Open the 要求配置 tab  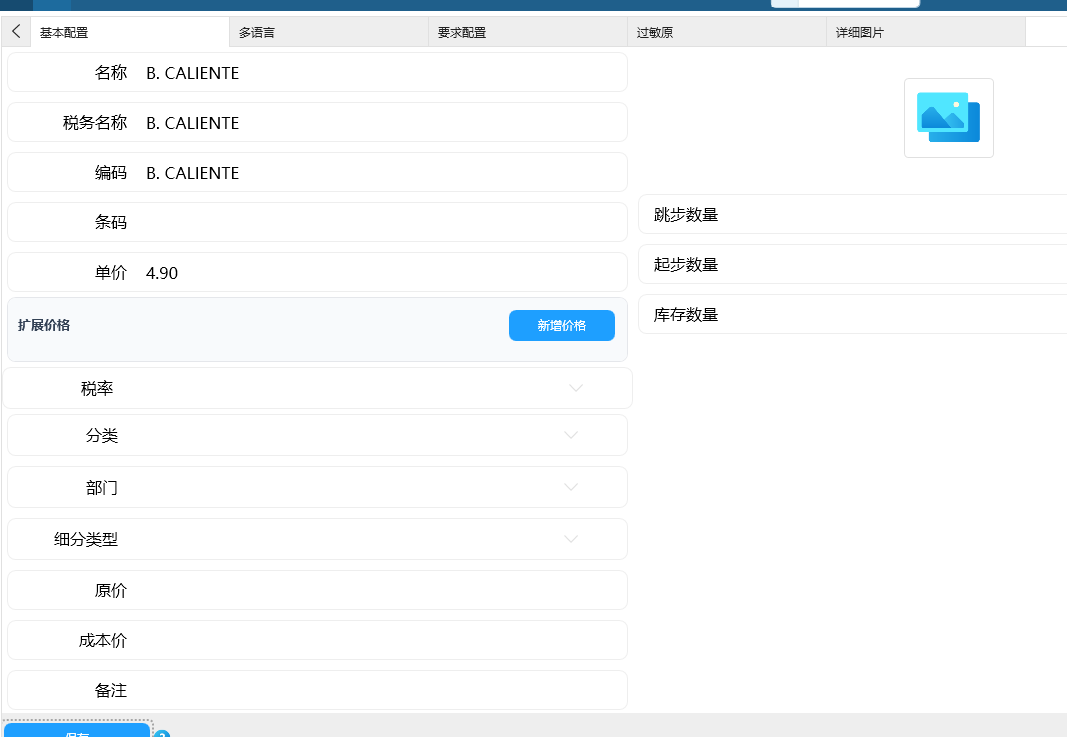click(x=527, y=32)
